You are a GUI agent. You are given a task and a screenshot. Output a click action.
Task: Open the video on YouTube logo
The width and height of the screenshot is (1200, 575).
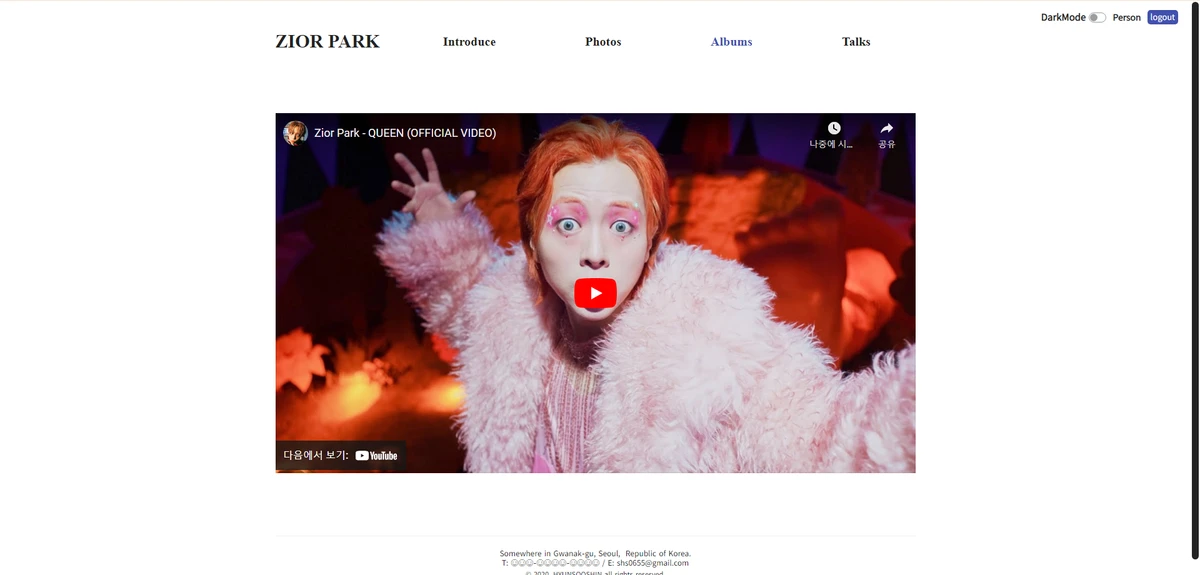click(376, 456)
